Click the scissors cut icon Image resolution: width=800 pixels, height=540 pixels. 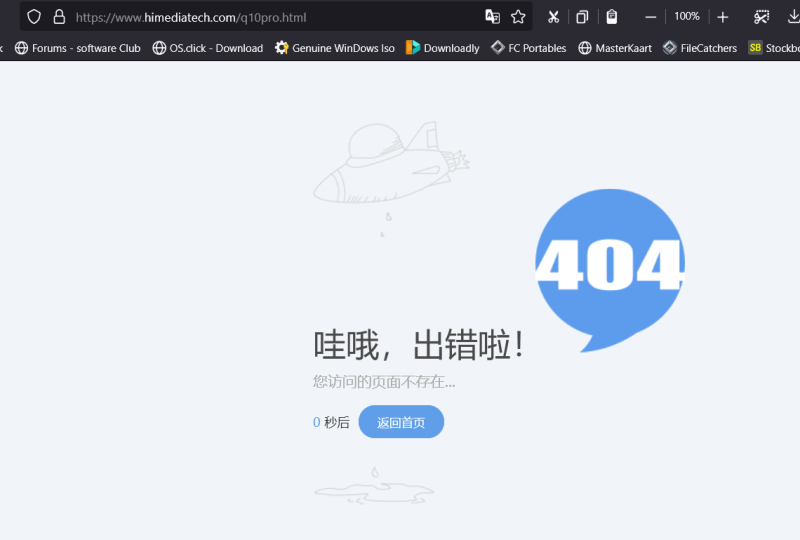point(553,17)
